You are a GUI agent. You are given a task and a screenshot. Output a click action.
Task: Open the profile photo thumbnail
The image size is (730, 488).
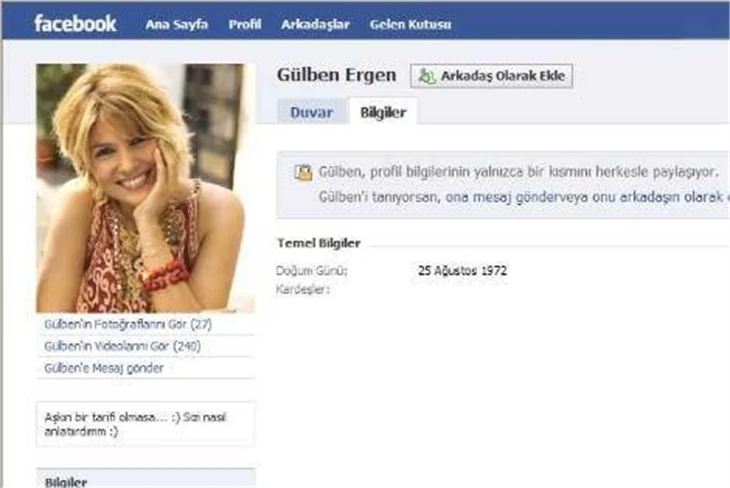pos(146,188)
